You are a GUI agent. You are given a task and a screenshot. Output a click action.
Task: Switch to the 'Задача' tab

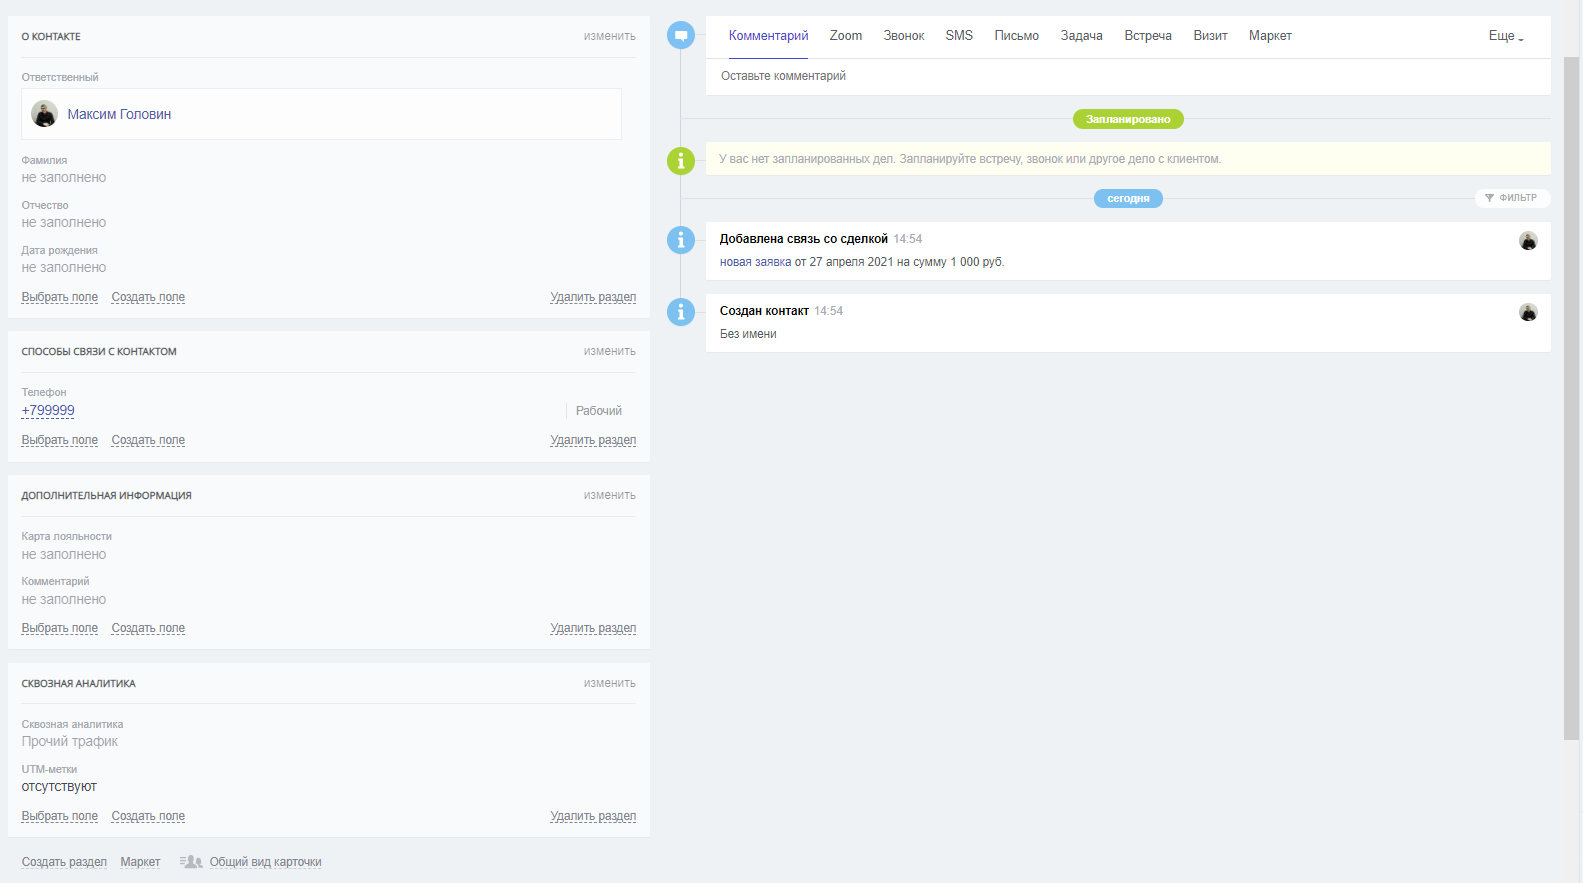tap(1081, 36)
